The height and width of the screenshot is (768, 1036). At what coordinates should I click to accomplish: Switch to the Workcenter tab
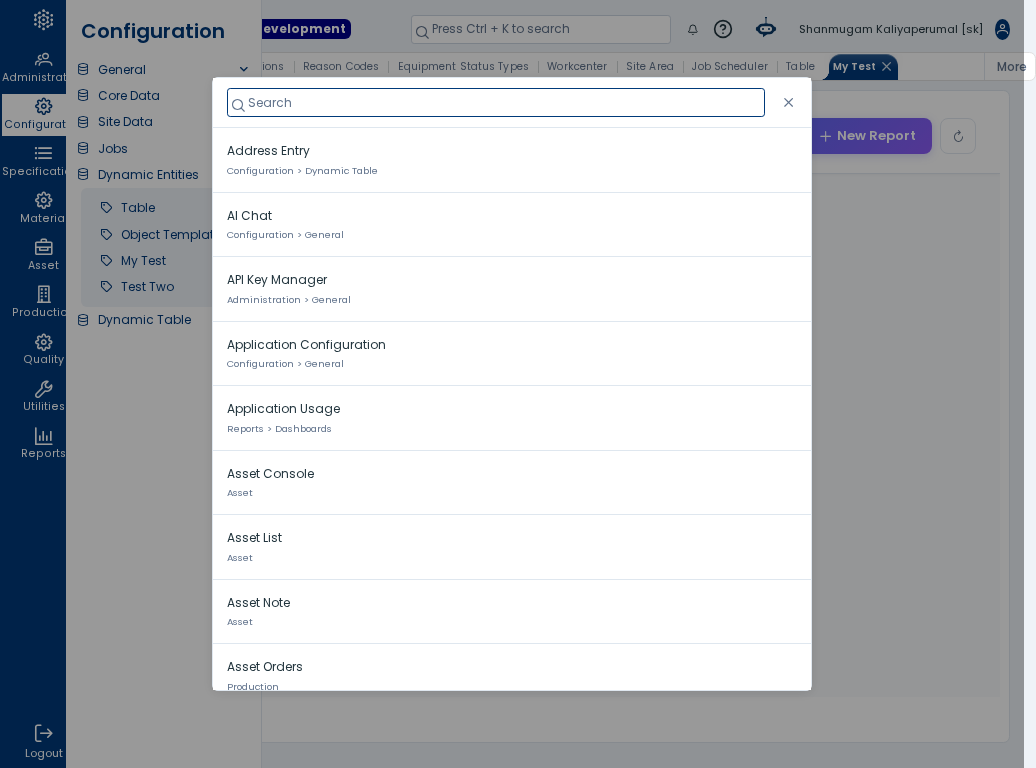(577, 66)
